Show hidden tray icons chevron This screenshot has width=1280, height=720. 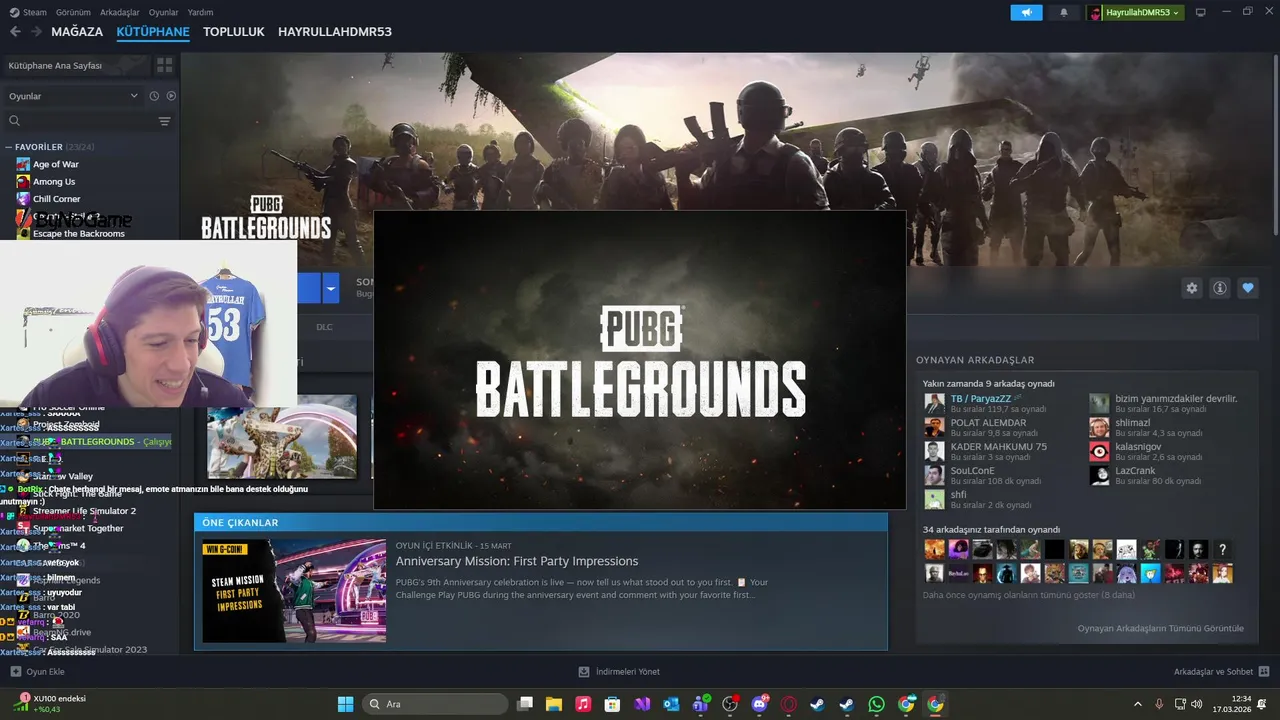[1137, 704]
